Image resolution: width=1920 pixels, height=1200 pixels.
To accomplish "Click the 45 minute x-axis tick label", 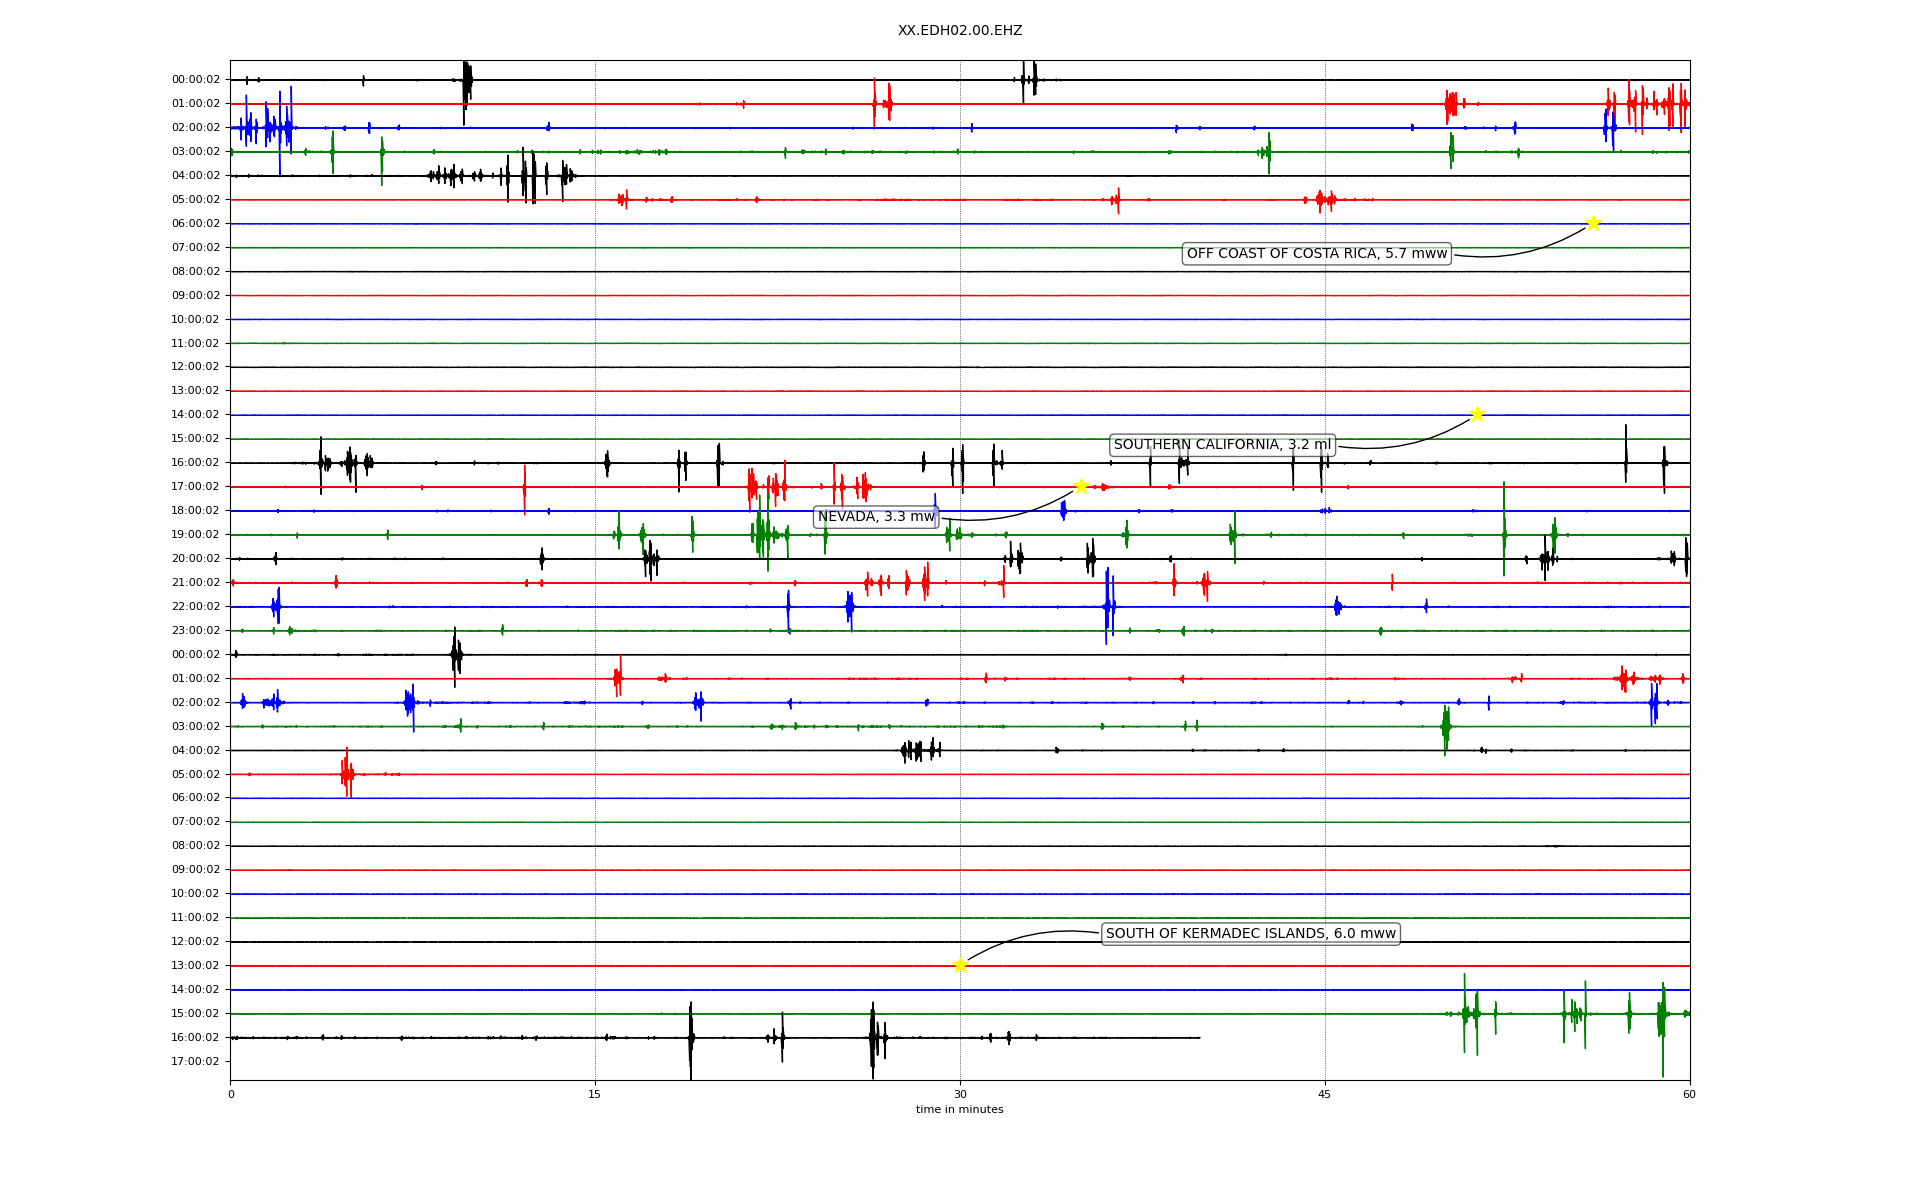I will coord(1325,1094).
